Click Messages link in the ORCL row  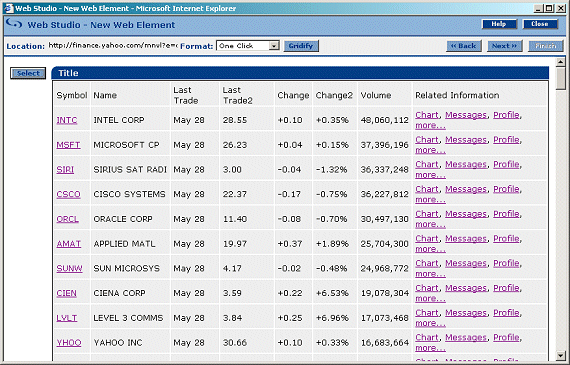pyautogui.click(x=466, y=214)
